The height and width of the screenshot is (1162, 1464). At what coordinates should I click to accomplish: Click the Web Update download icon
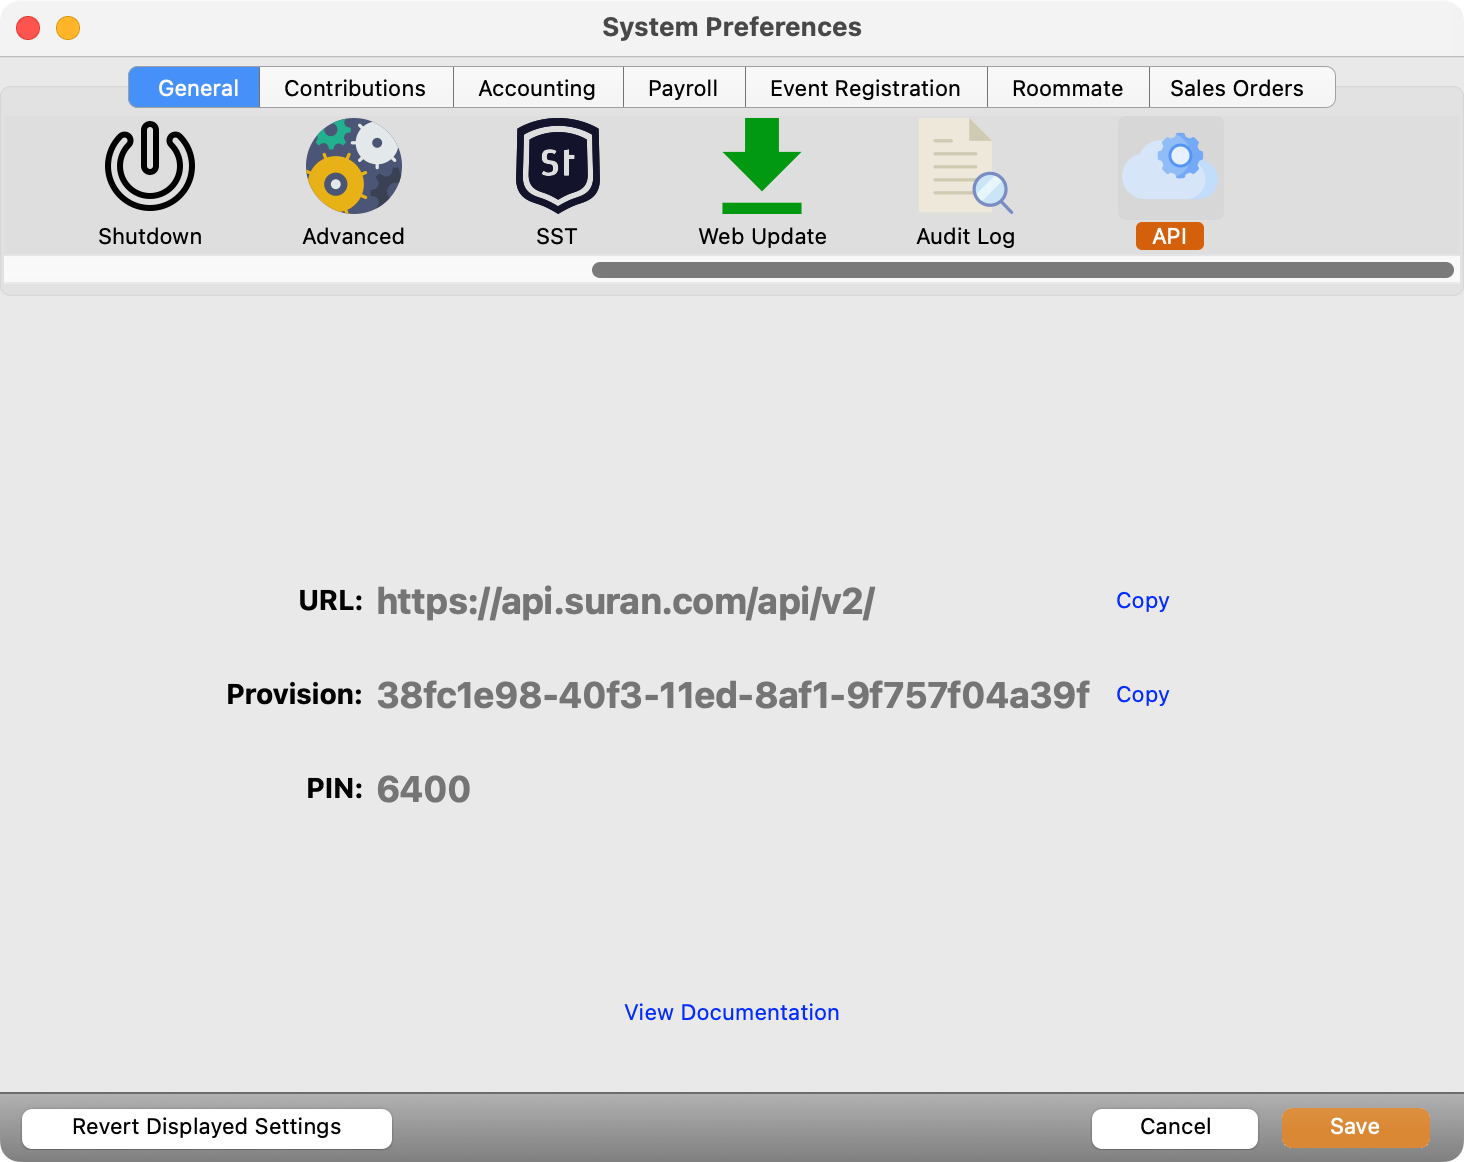pyautogui.click(x=762, y=167)
